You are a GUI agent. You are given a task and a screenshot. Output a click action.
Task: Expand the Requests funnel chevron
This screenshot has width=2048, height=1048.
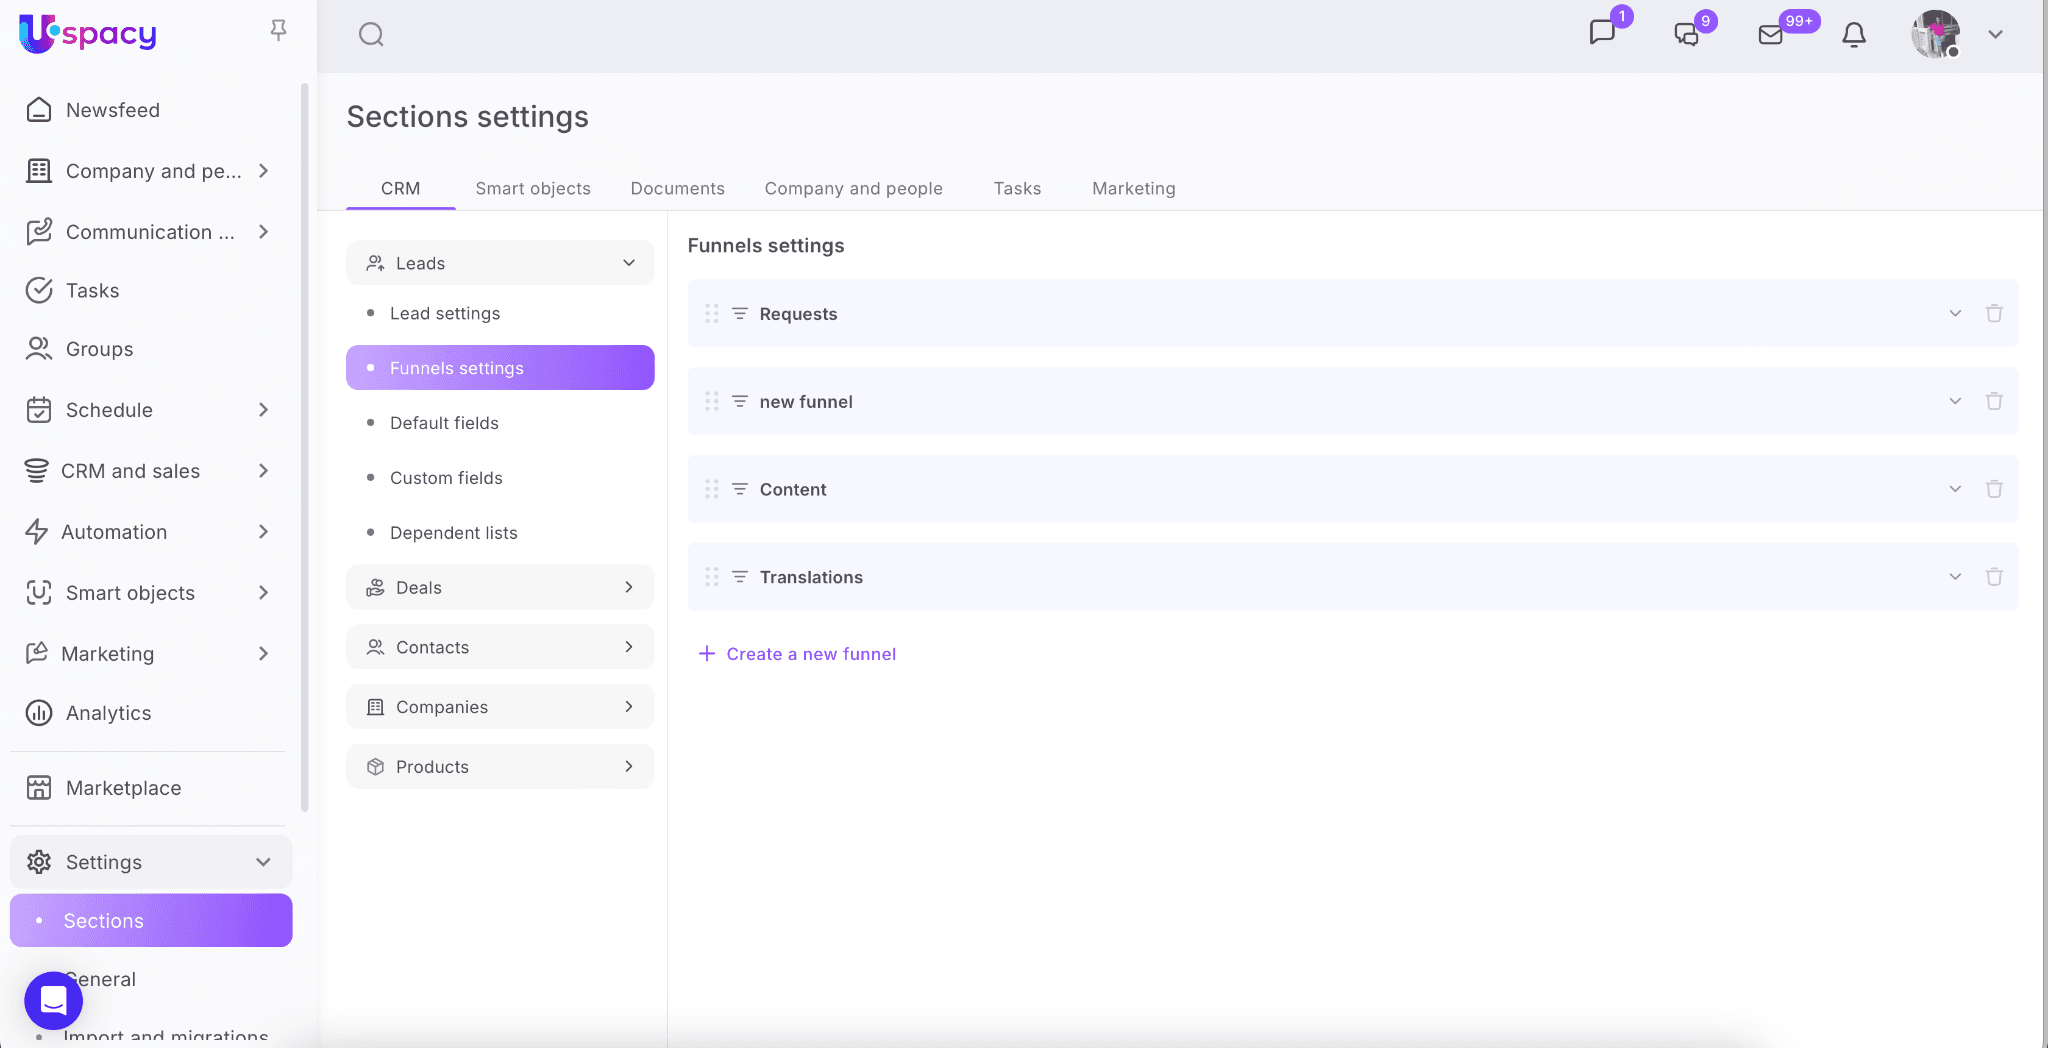1954,314
